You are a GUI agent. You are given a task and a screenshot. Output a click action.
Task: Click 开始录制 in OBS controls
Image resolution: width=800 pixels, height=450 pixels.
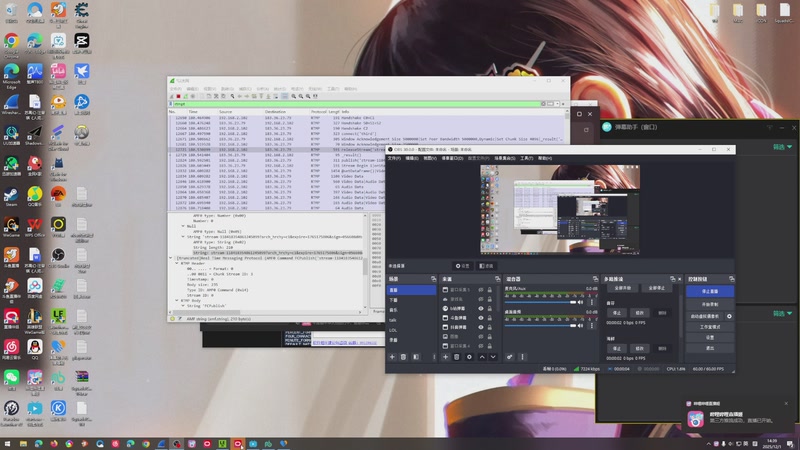click(710, 305)
